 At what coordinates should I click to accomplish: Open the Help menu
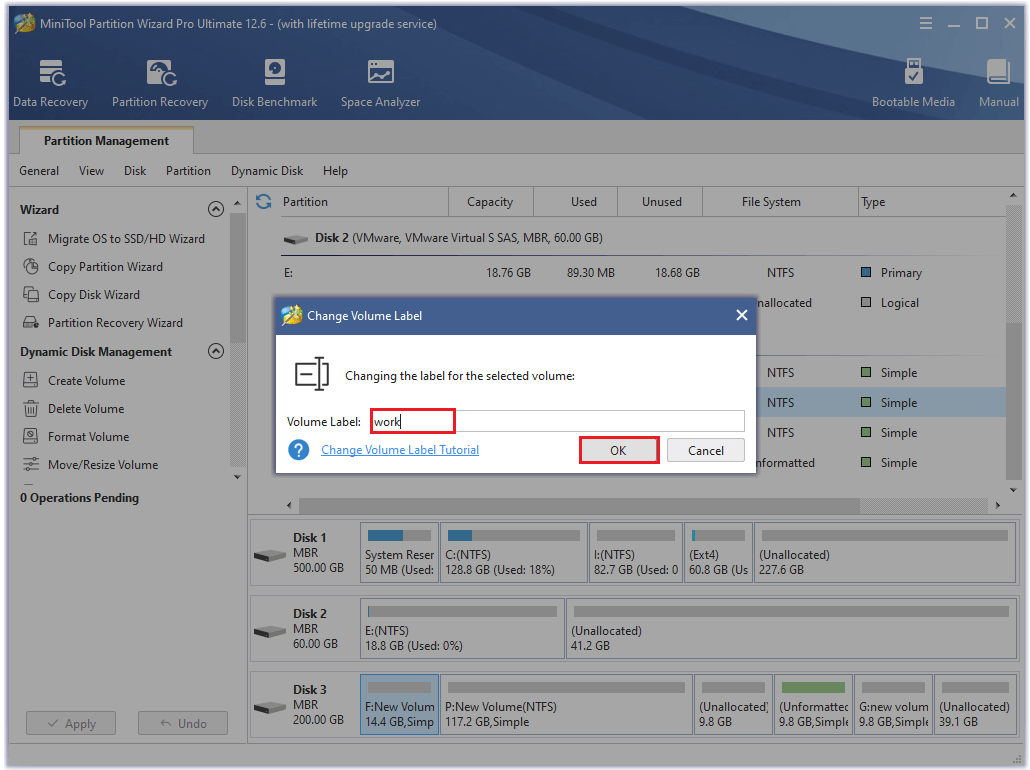click(x=335, y=171)
